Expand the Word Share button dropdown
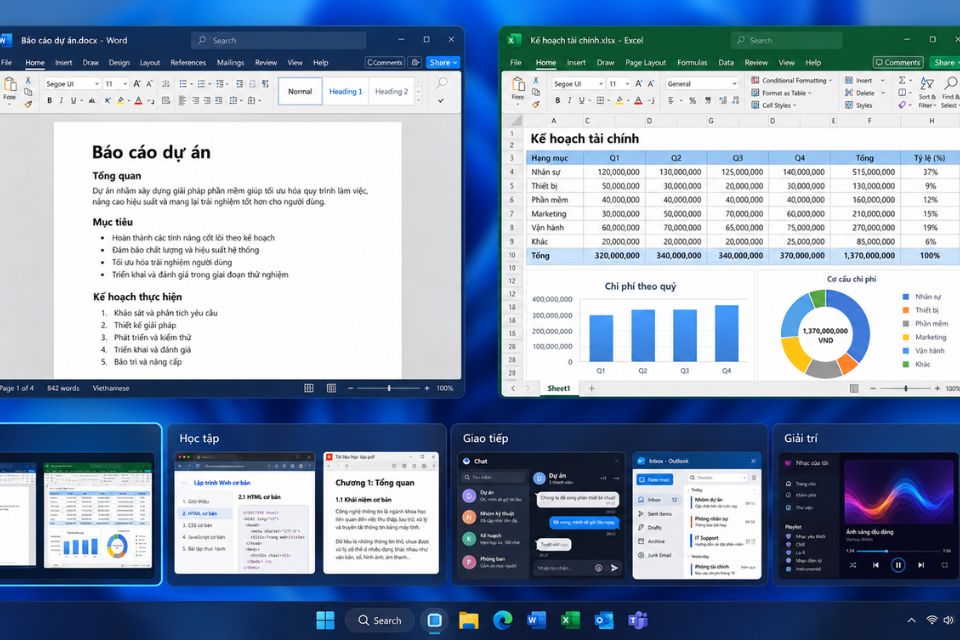960x640 pixels. [455, 62]
